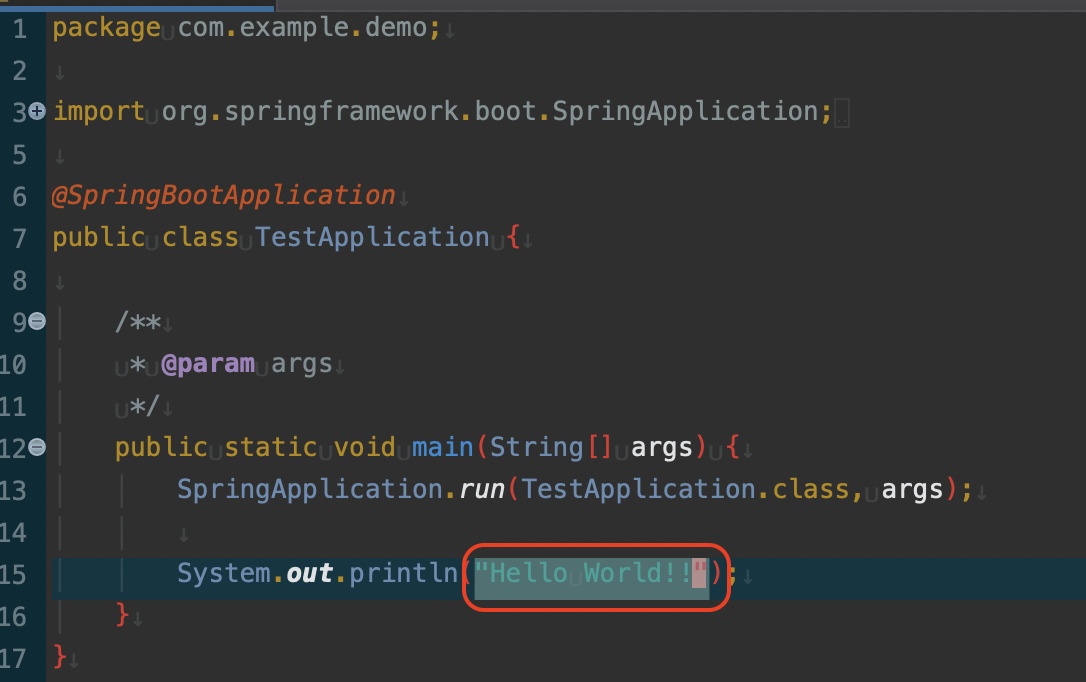Click the 'println' method call
Screen dimensions: 1086x682
coord(403,574)
